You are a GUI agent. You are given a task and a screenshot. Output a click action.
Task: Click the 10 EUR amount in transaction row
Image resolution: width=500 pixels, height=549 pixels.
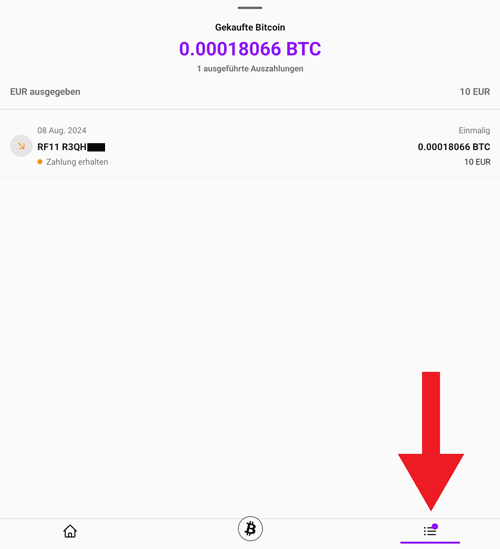click(x=477, y=162)
